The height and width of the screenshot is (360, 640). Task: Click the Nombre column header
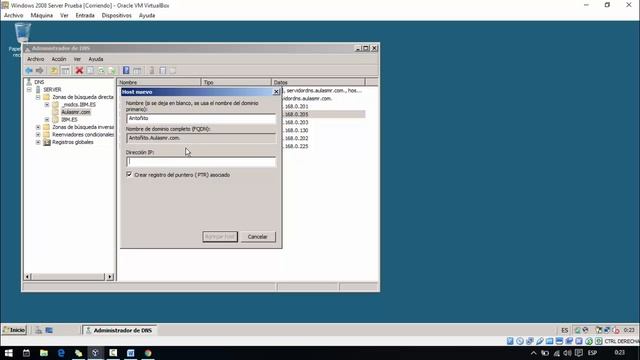pos(159,82)
